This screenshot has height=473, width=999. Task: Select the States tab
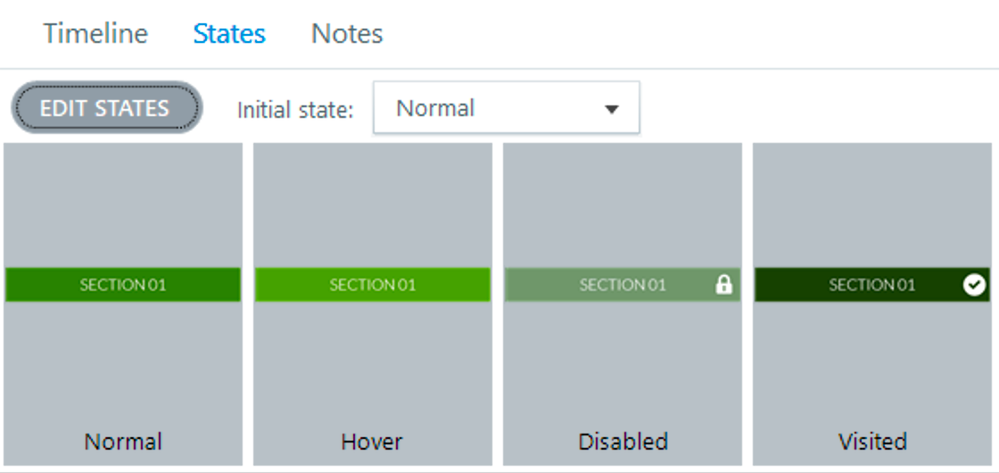coord(229,33)
